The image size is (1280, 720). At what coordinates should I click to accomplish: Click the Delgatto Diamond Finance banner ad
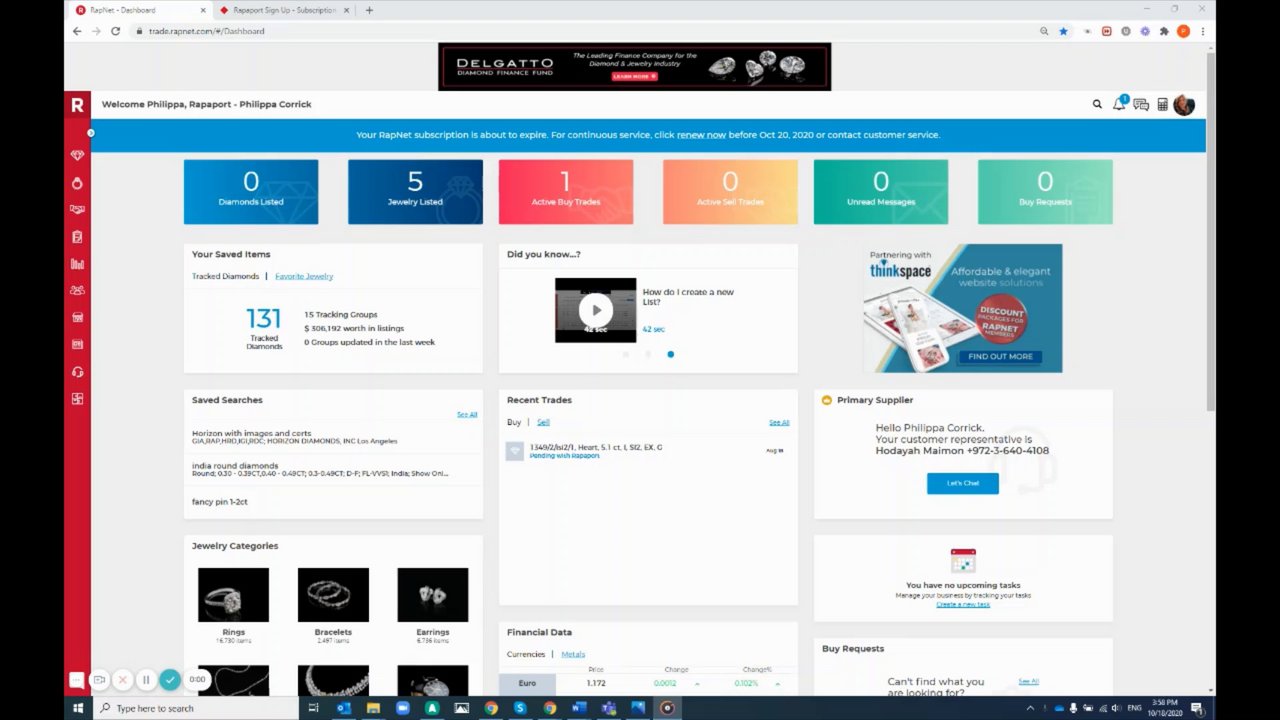point(634,67)
